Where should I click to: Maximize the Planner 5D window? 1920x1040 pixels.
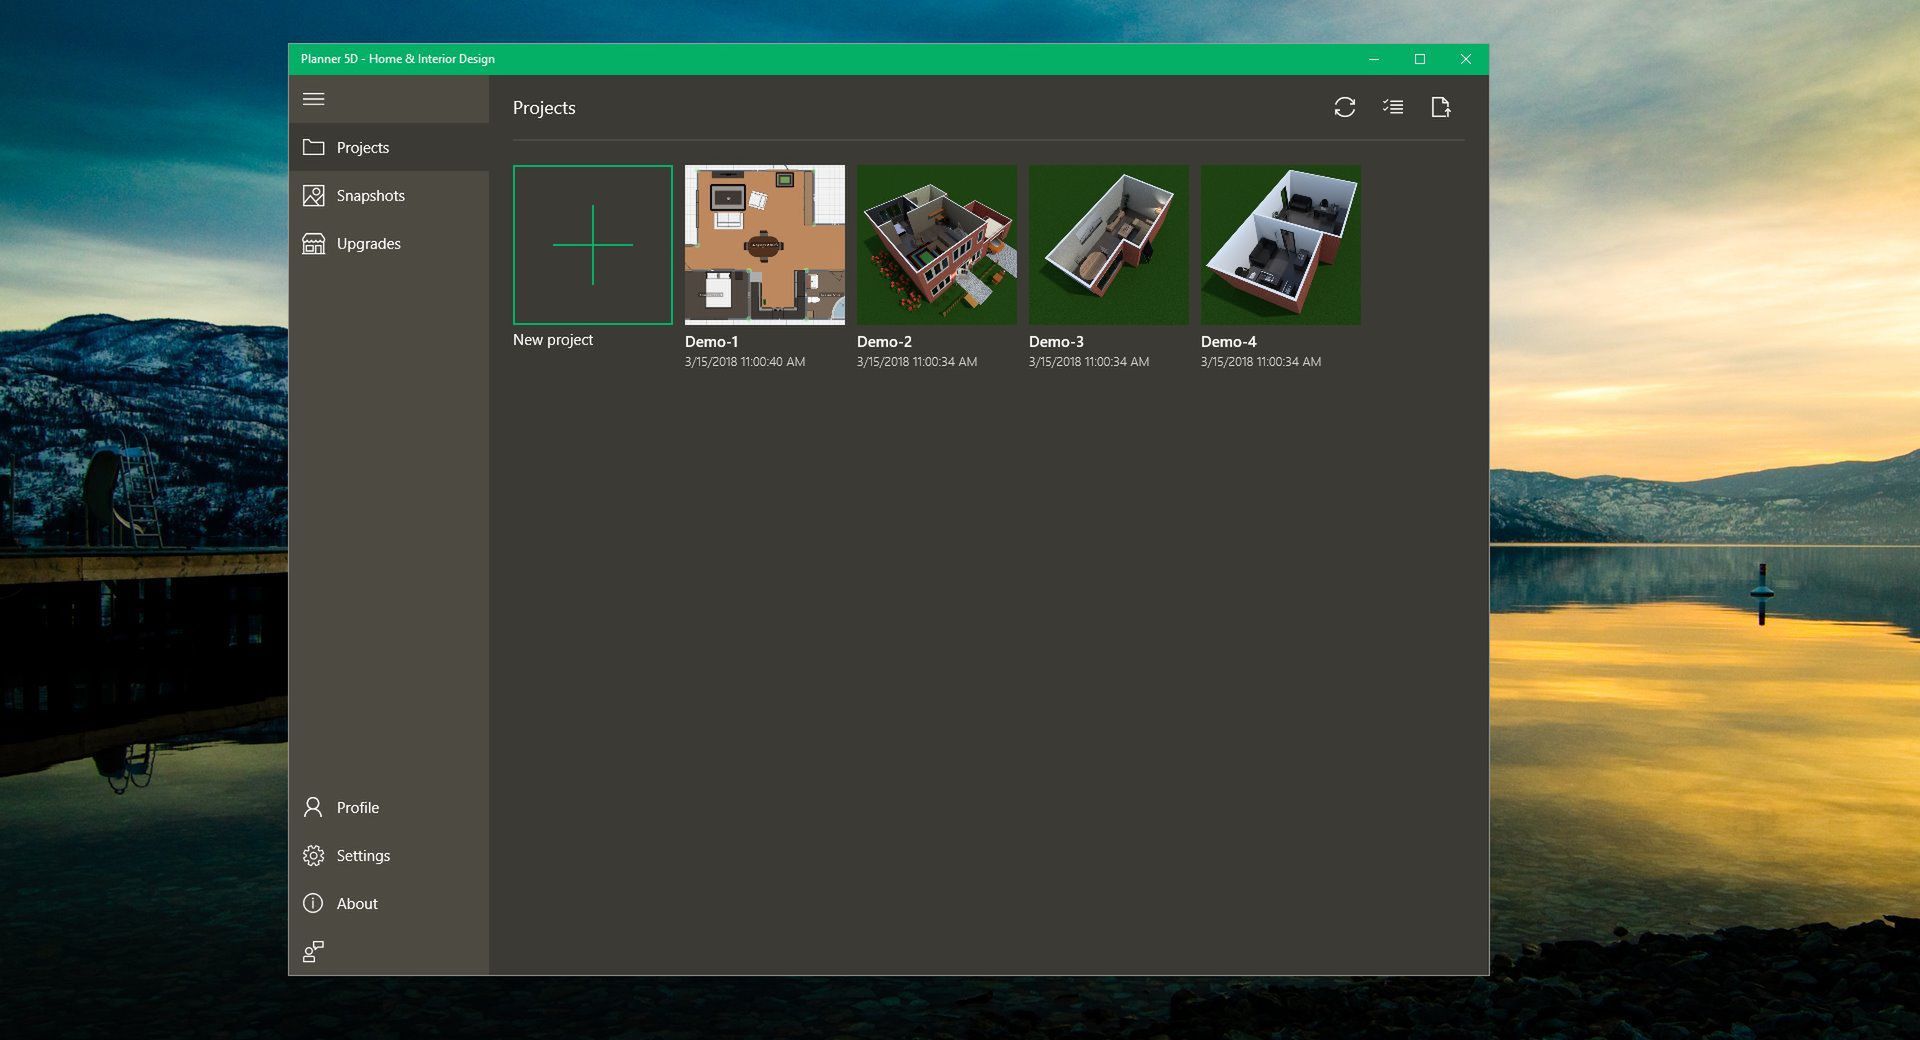pyautogui.click(x=1419, y=59)
